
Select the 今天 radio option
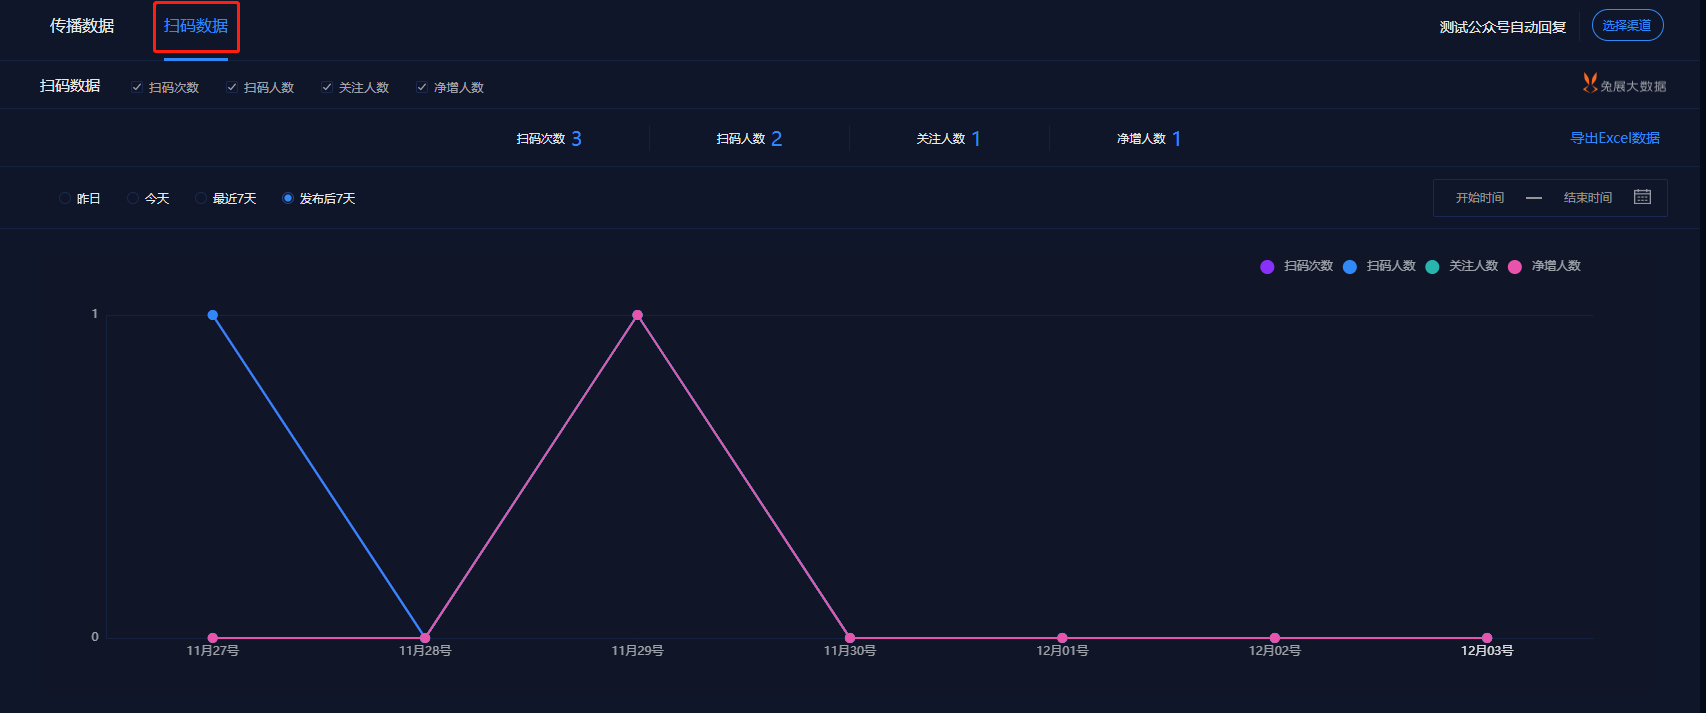(x=133, y=198)
